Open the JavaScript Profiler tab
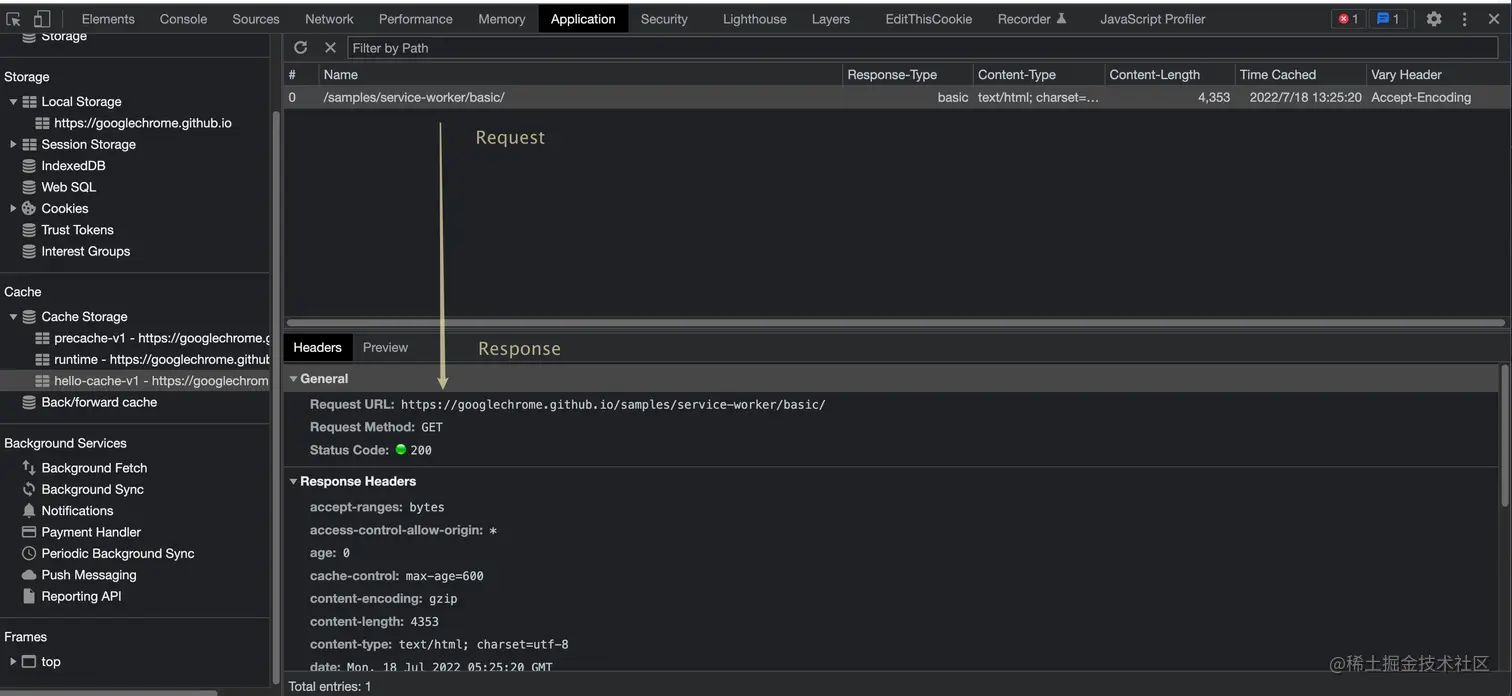The image size is (1512, 696). click(1153, 19)
